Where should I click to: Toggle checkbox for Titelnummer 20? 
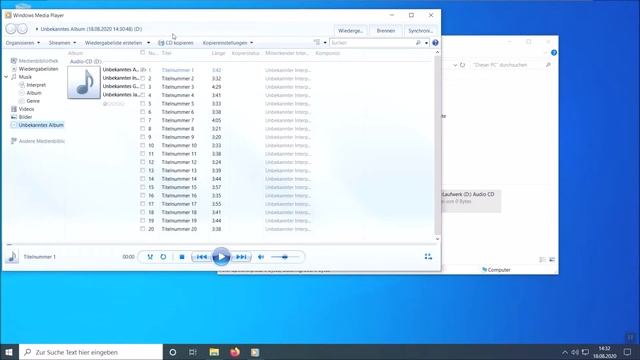pos(142,229)
